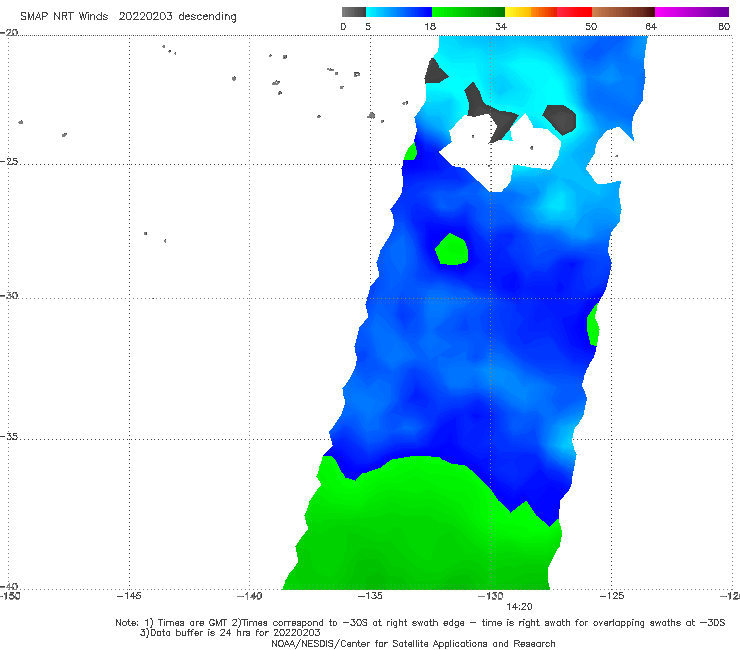Click the gray 0–5 segment of the color bar

[353, 12]
